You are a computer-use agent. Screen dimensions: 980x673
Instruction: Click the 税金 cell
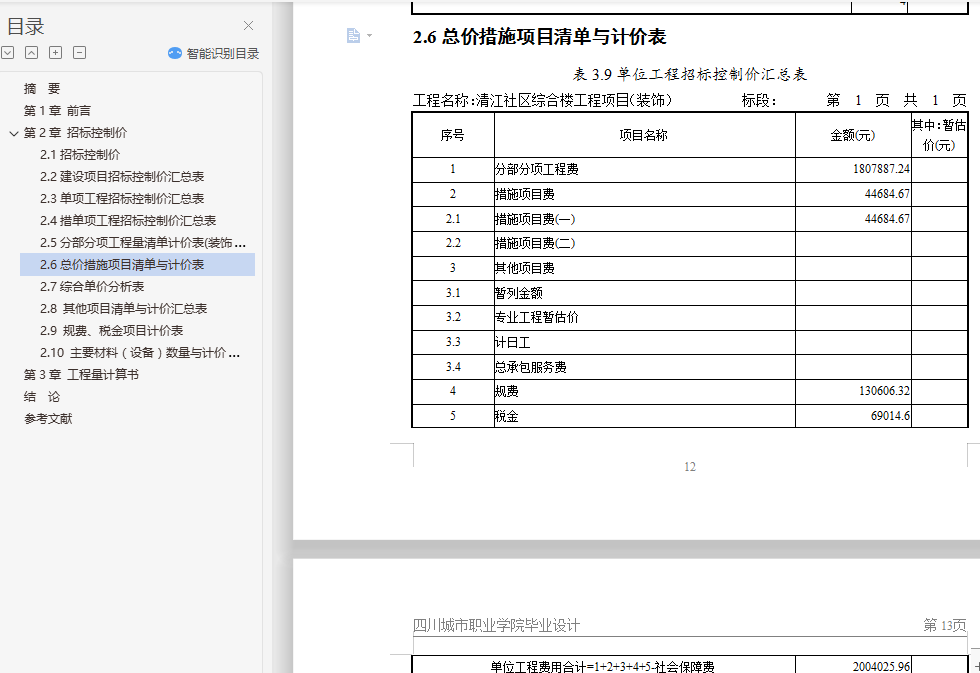click(644, 416)
